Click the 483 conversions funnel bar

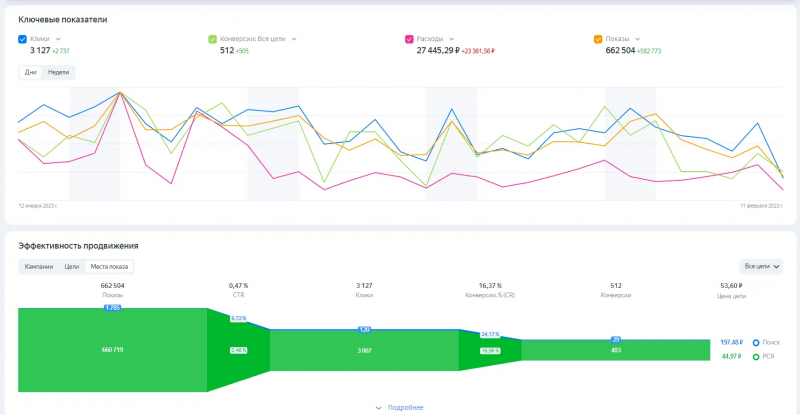pyautogui.click(x=616, y=351)
